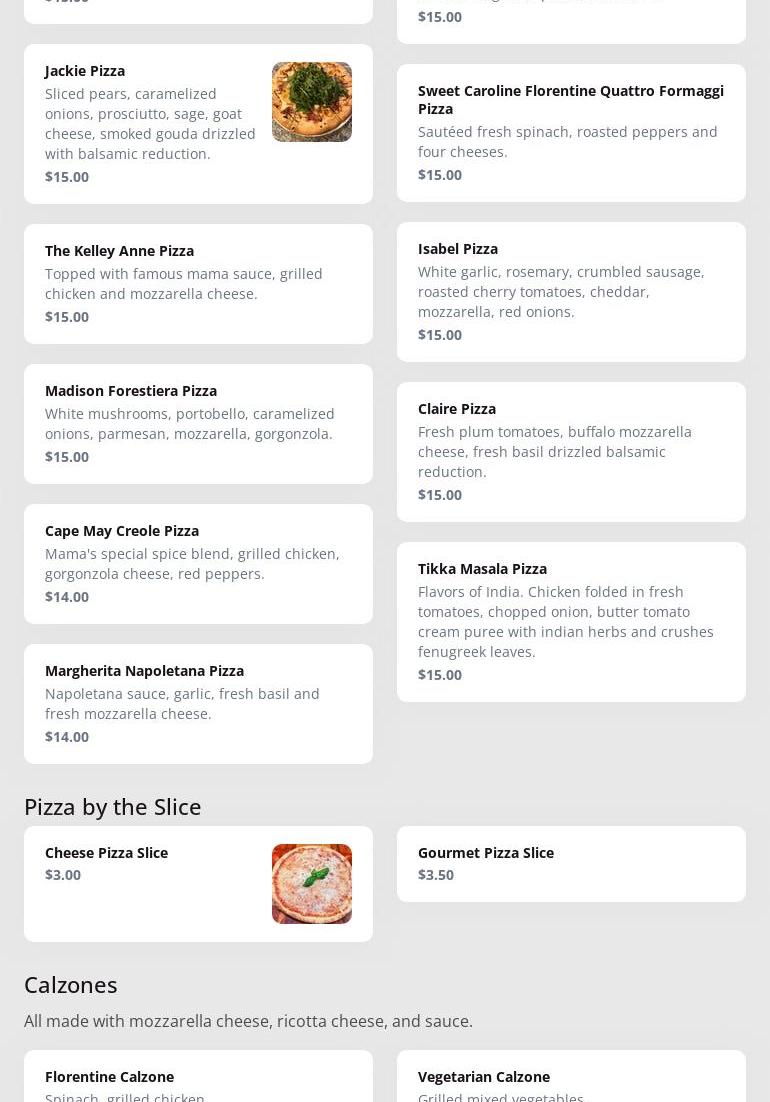The height and width of the screenshot is (1102, 770).
Task: Add the Cheese Pizza Slice title
Action: 106,853
